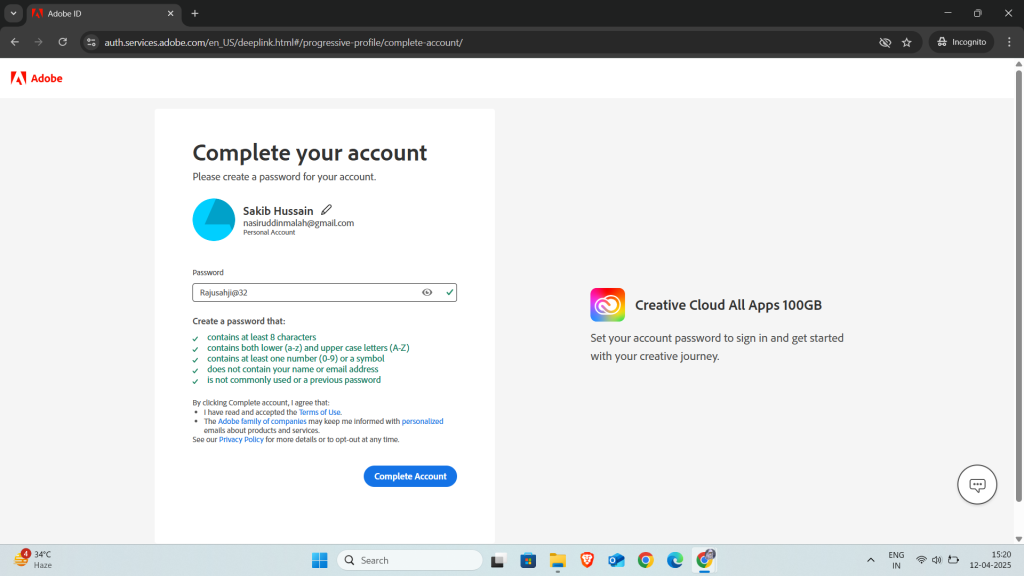Click the page vertical scrollbar

pos(1019,286)
